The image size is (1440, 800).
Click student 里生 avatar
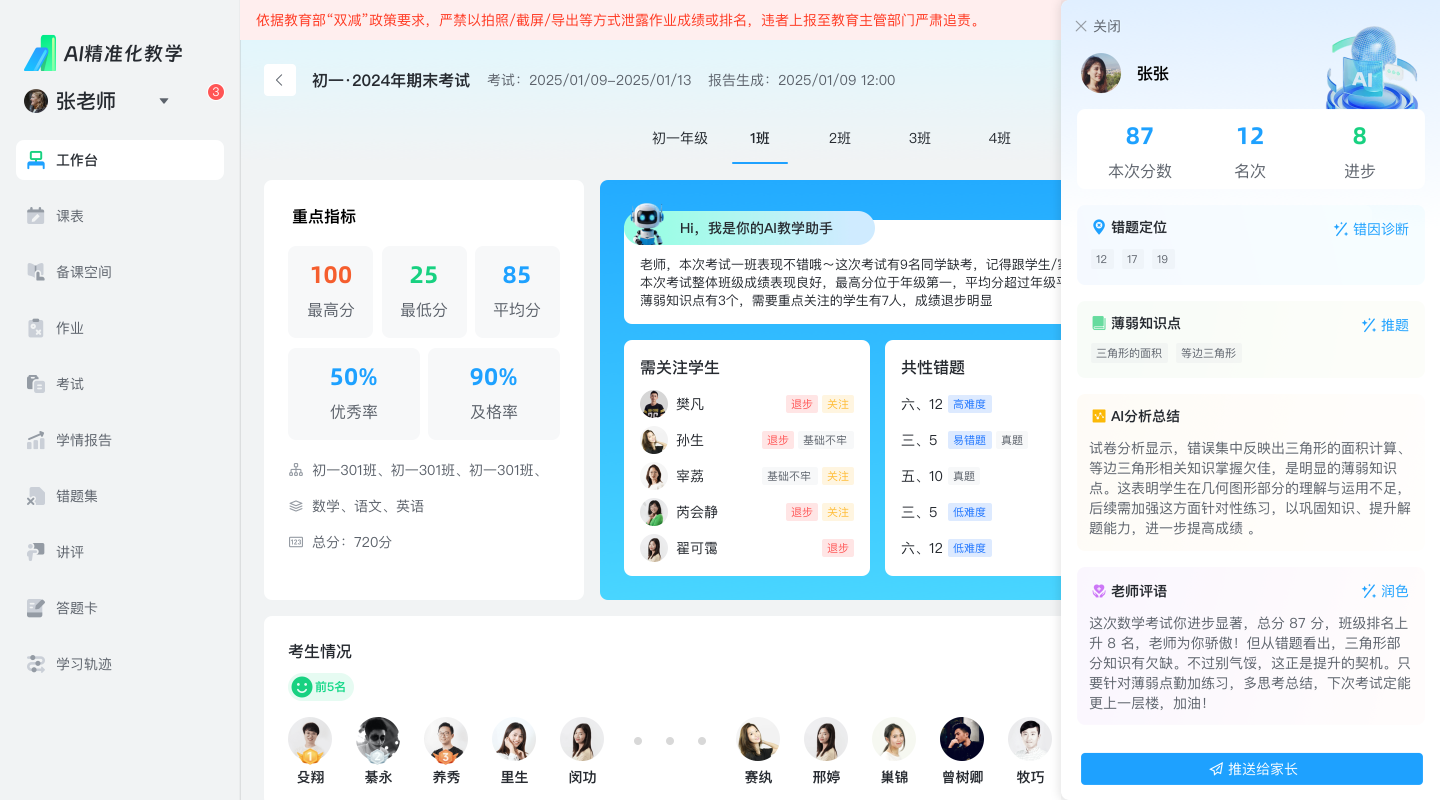pyautogui.click(x=514, y=739)
